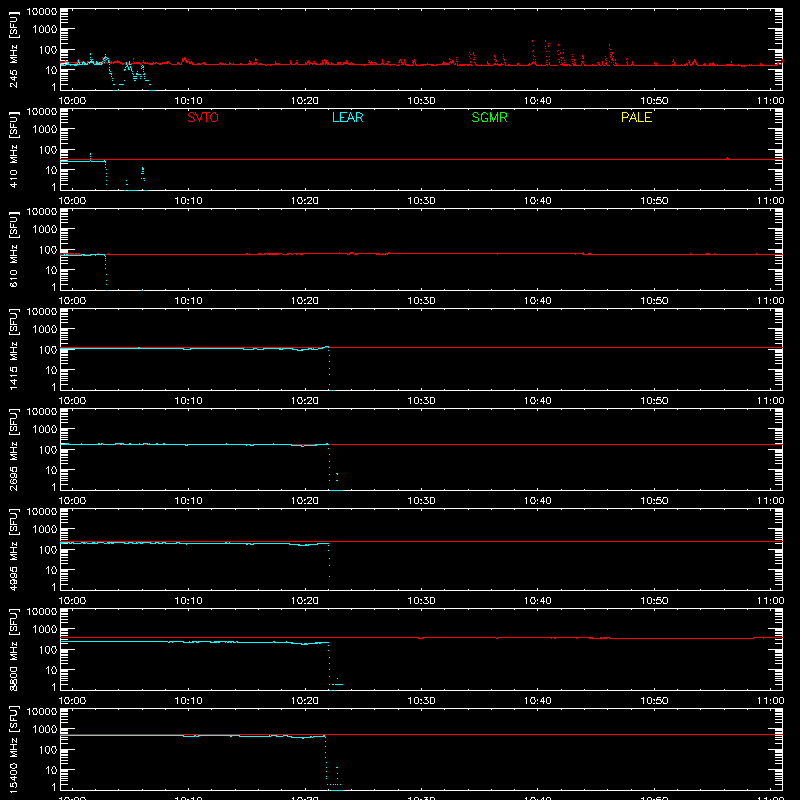Screen dimensions: 800x800
Task: Click the 10:20 tick label below 2695 MHz plot
Action: coord(305,501)
